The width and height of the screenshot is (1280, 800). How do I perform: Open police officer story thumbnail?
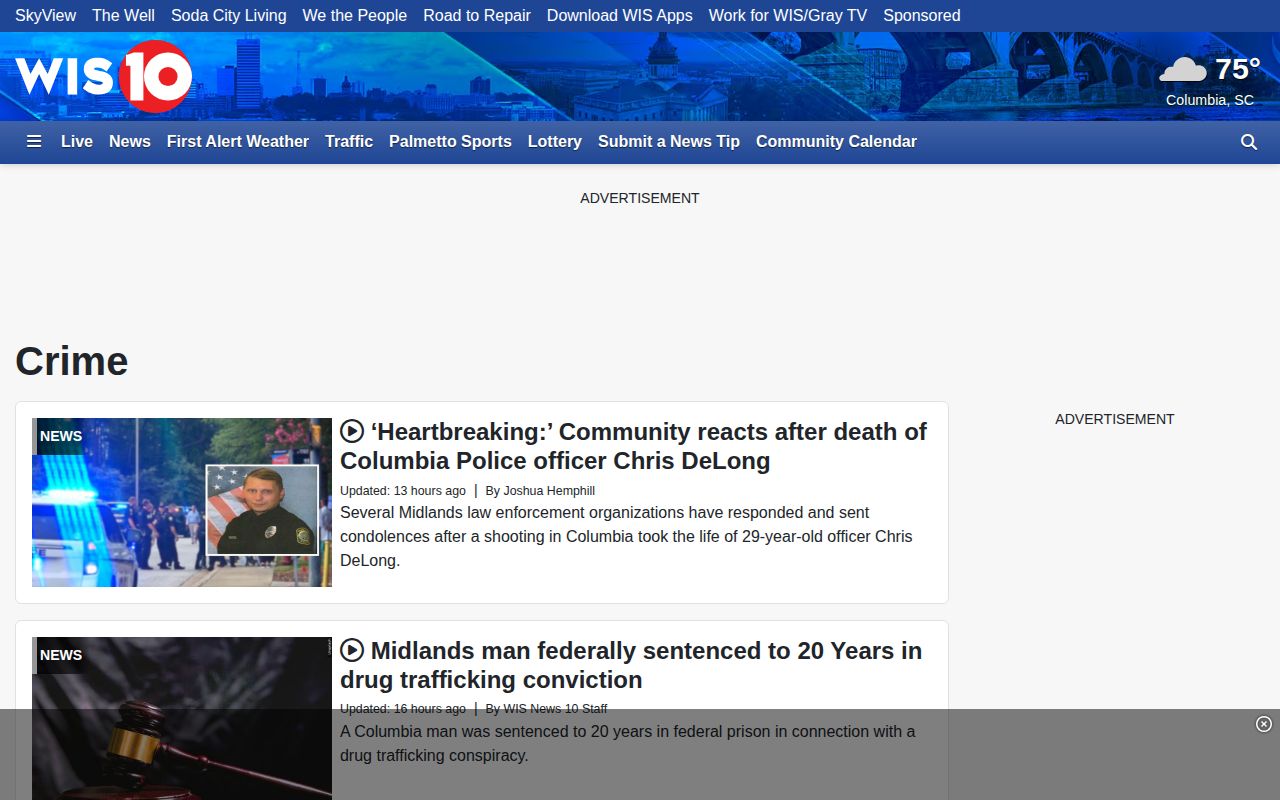pyautogui.click(x=182, y=502)
